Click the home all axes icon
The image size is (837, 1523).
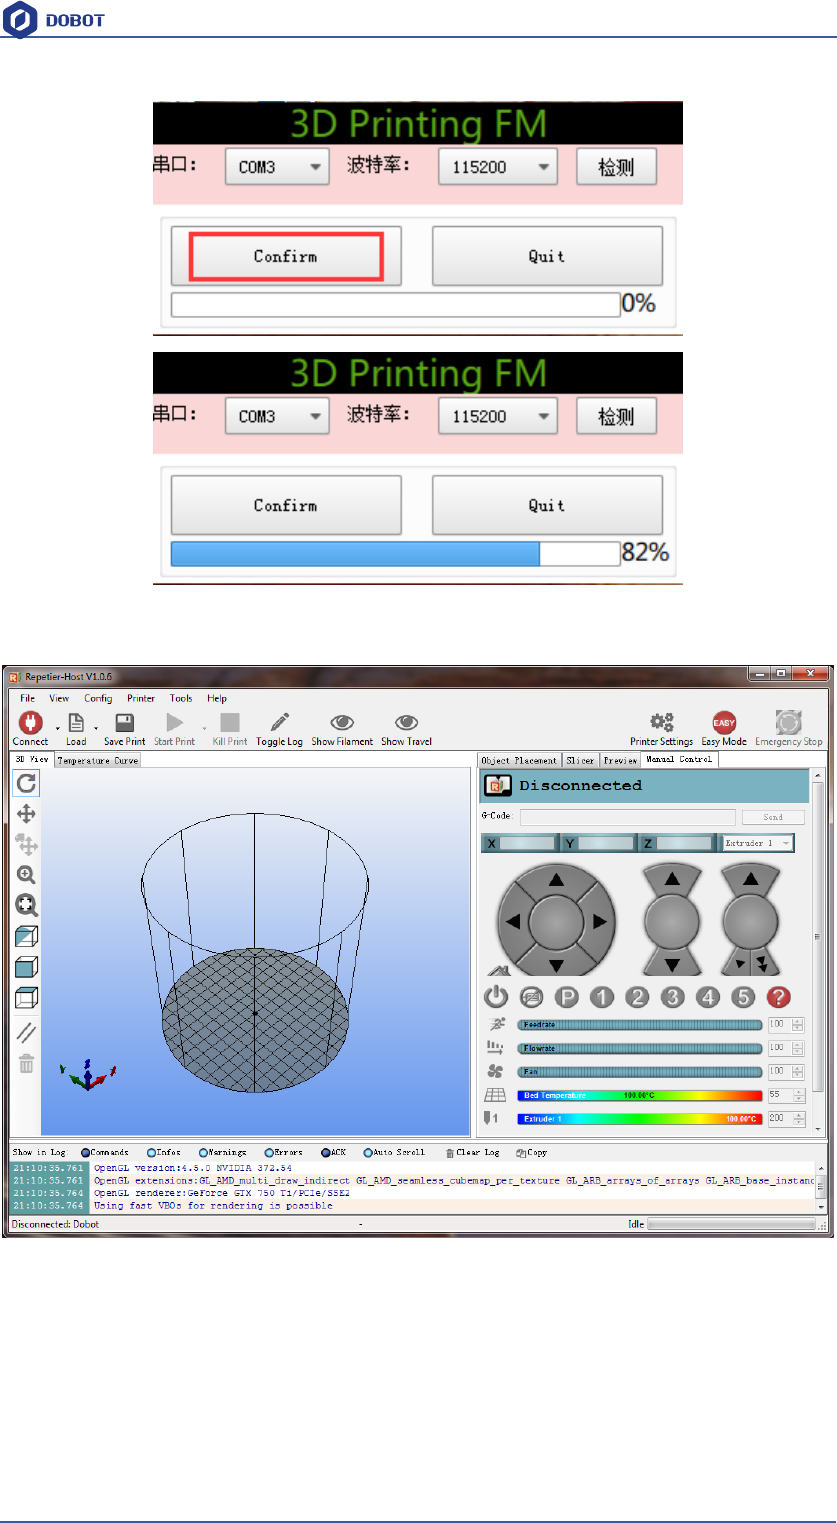click(x=497, y=969)
